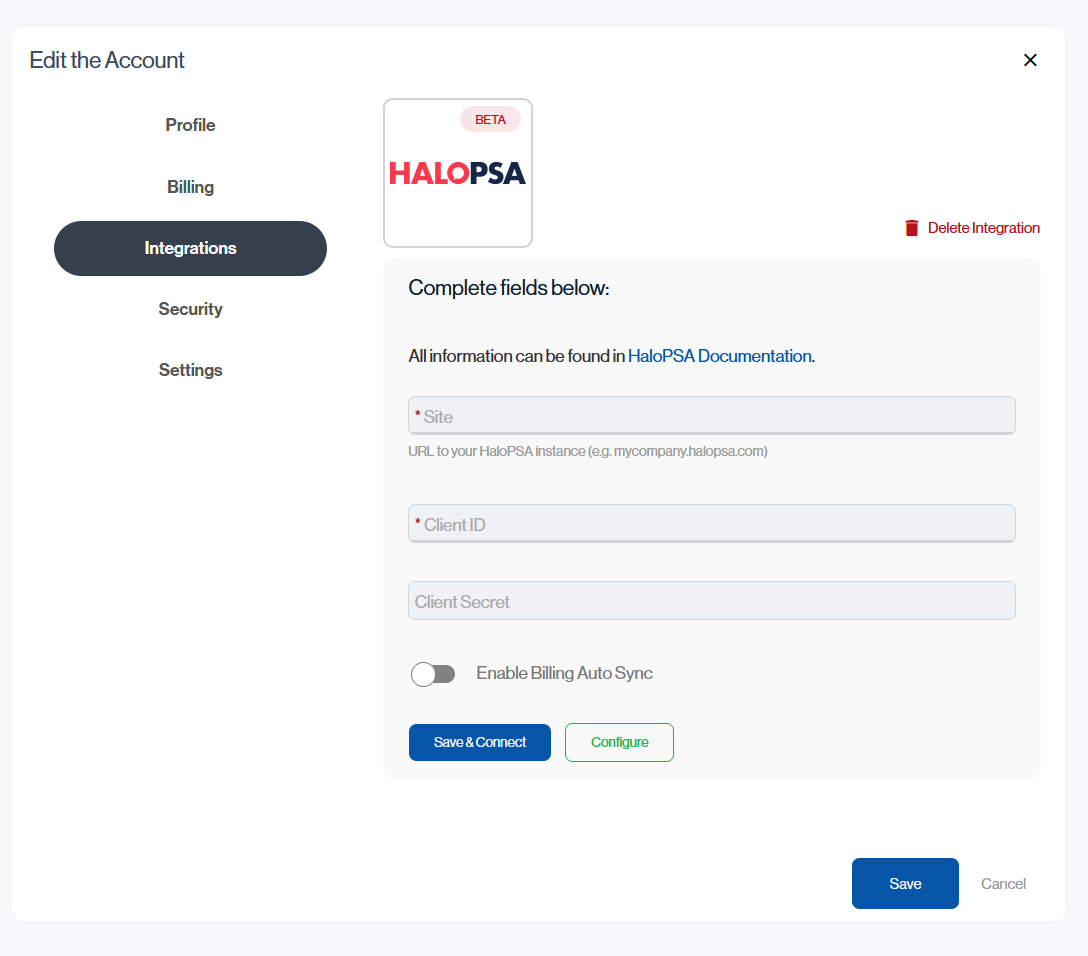Open the Profile tab
Screen dimensions: 1088x956
190,125
